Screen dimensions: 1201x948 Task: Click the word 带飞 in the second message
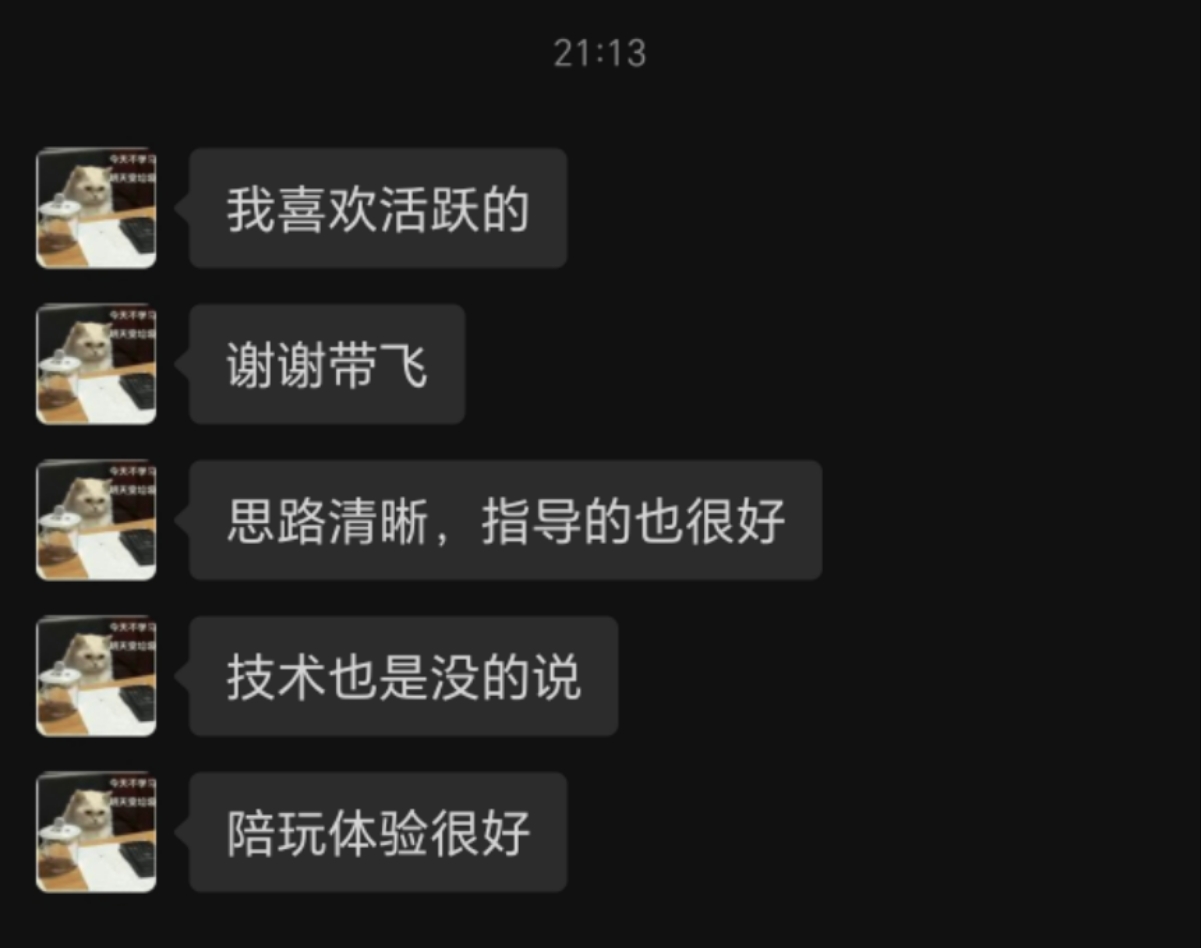[x=378, y=366]
